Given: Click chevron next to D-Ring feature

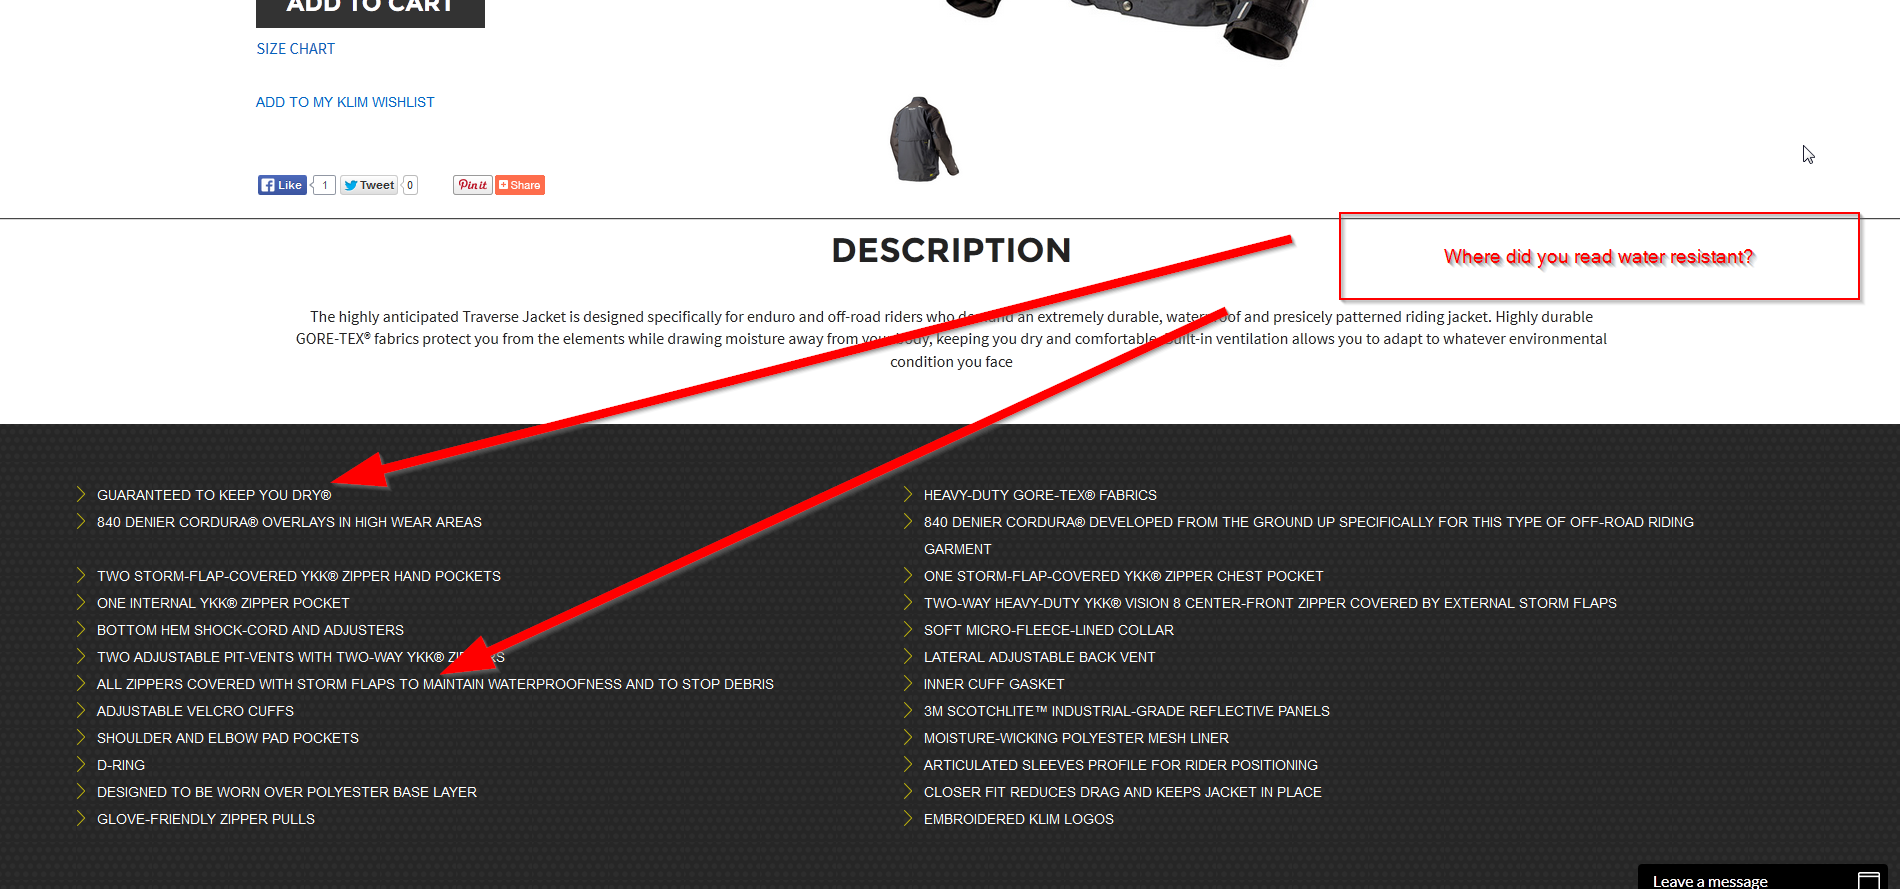Looking at the screenshot, I should [x=81, y=764].
